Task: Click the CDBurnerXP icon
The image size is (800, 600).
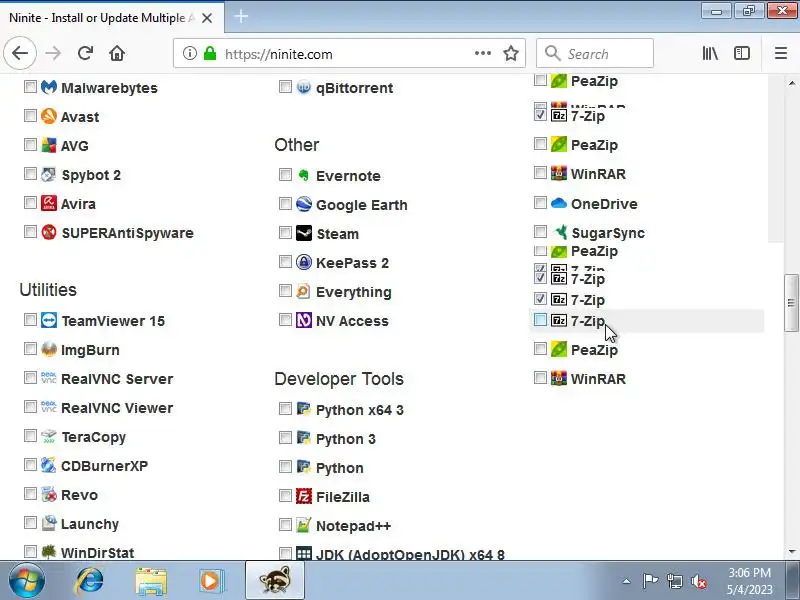Action: (x=48, y=465)
